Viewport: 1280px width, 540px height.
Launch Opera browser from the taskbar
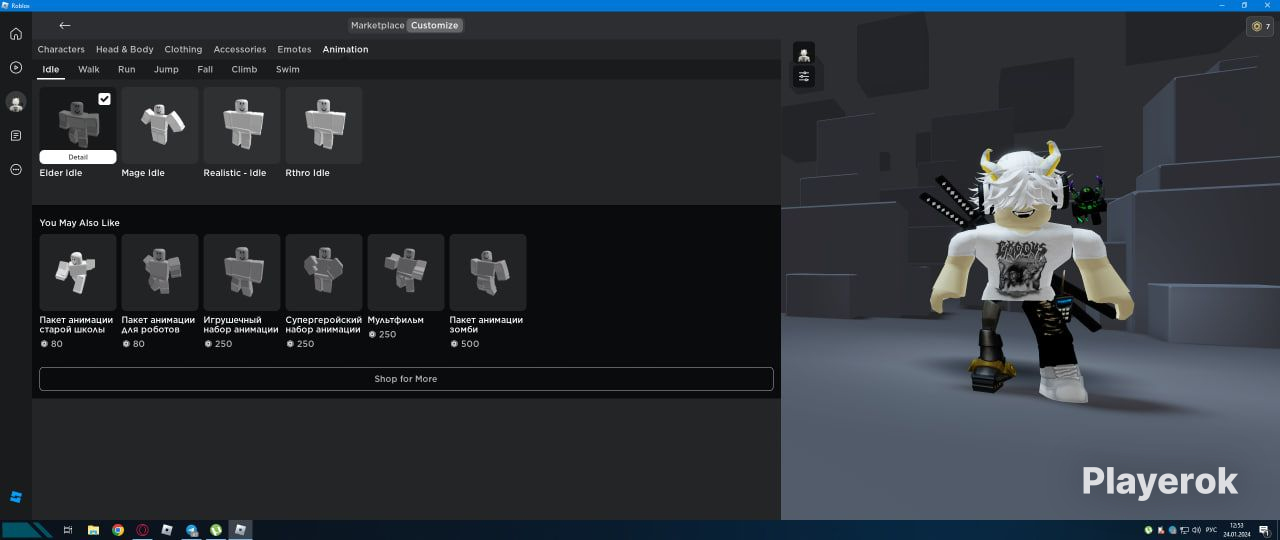[143, 530]
